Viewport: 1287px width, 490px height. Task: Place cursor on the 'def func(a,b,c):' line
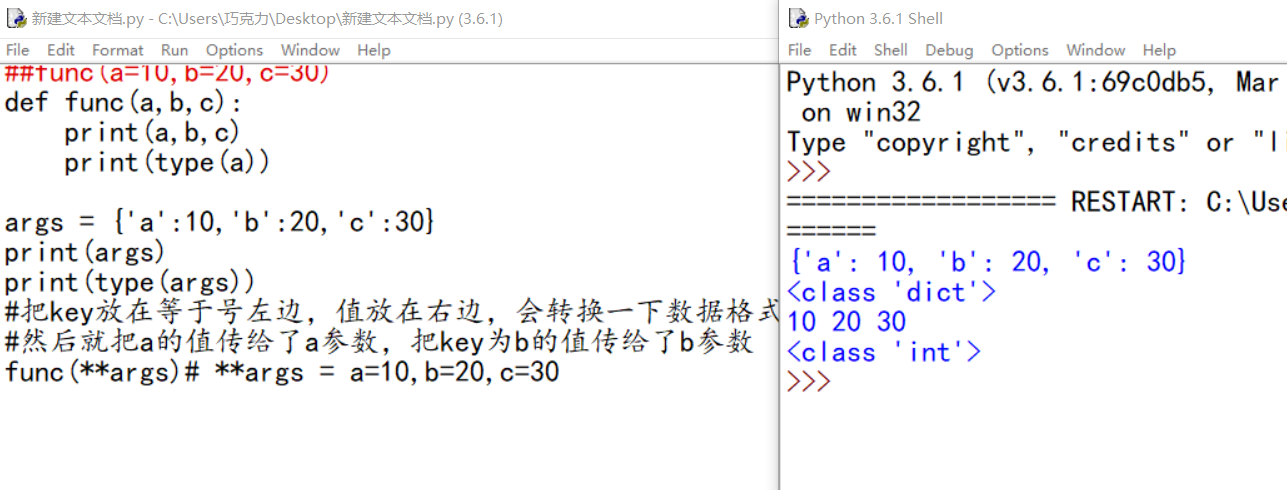tap(124, 102)
